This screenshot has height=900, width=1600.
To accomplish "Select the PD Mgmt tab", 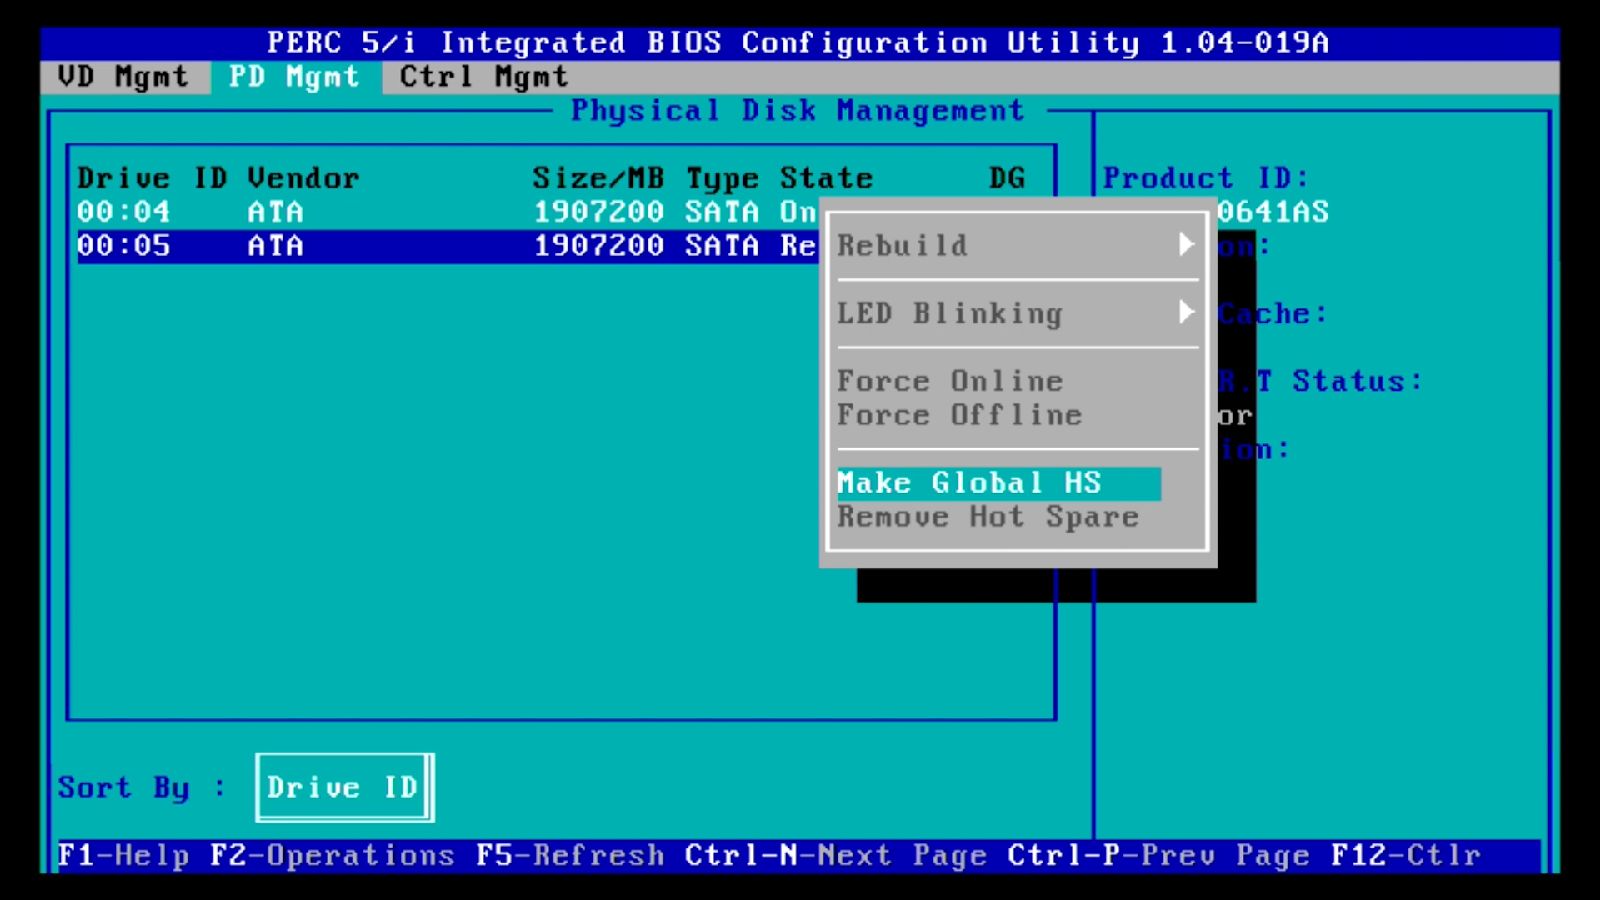I will 294,77.
